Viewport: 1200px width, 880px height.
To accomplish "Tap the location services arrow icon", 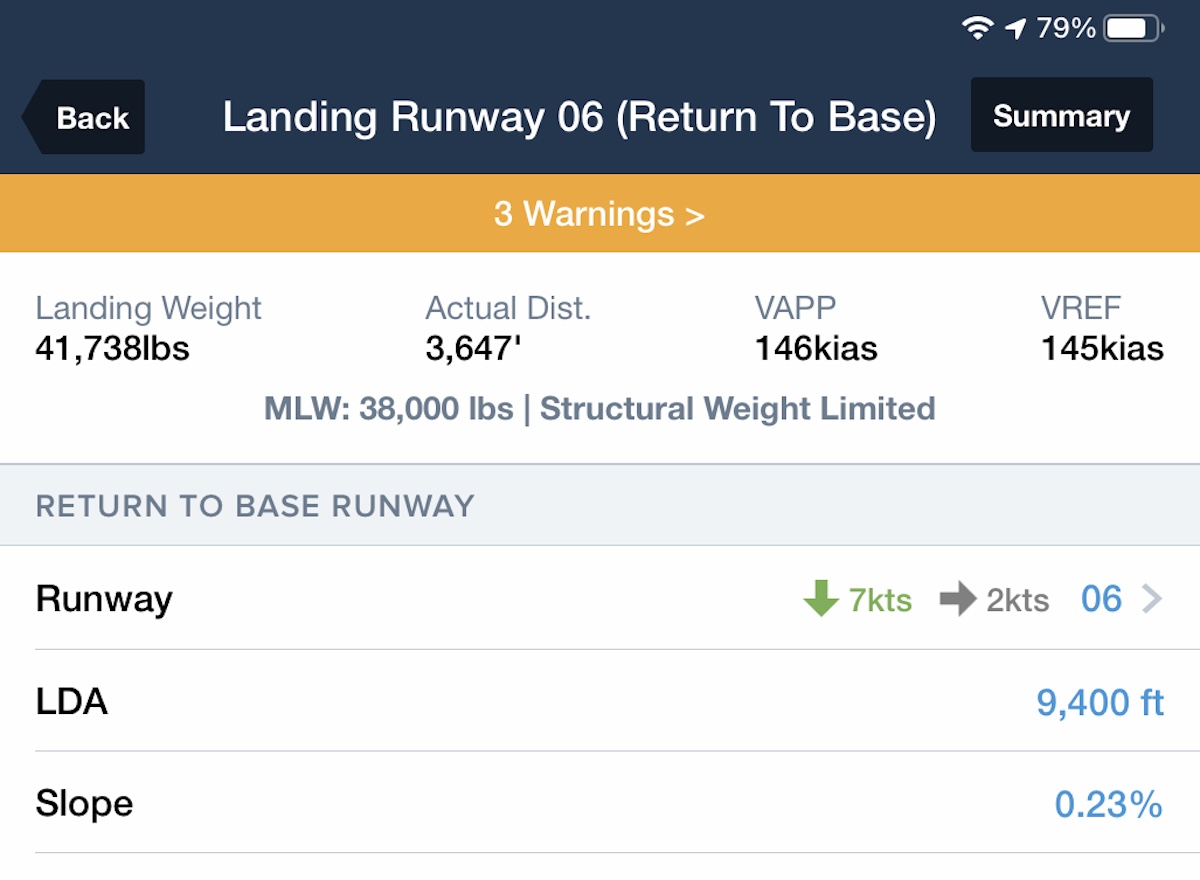I will 1015,29.
